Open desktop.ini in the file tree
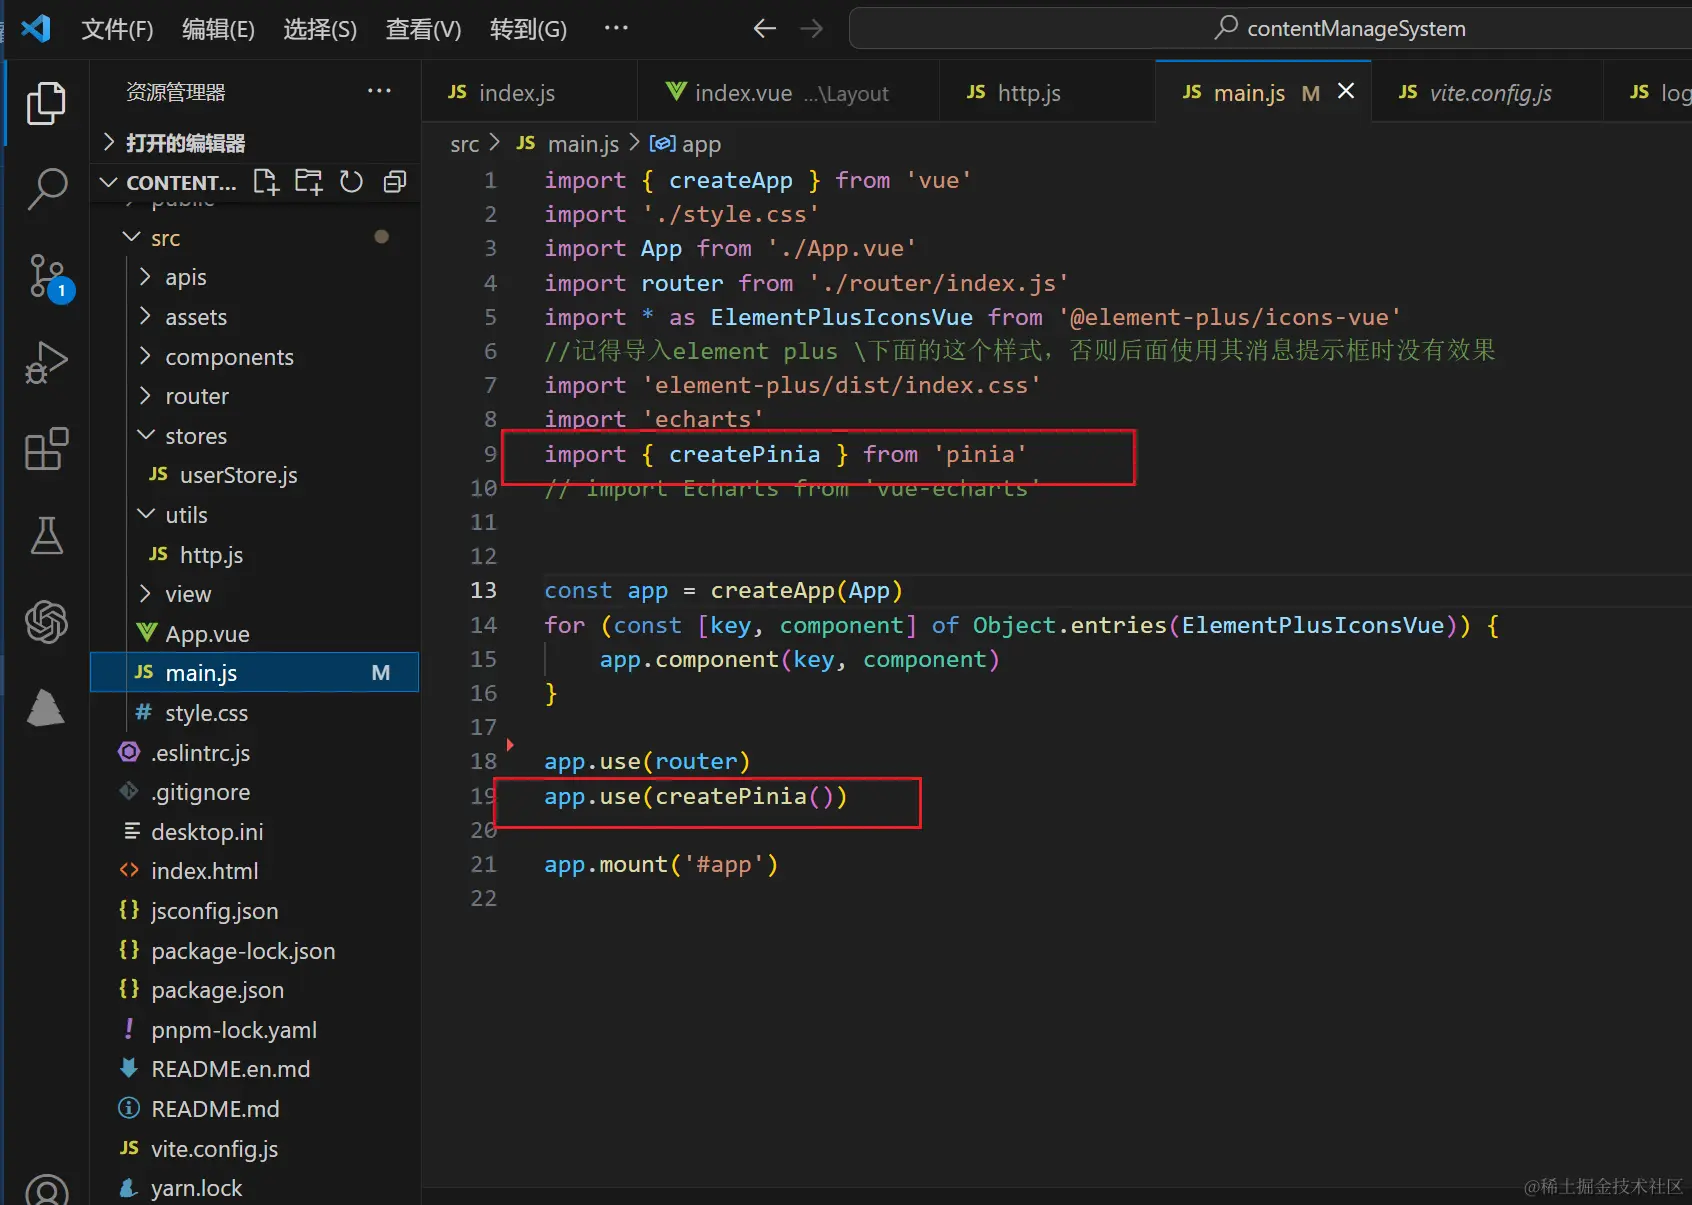Viewport: 1692px width, 1205px height. (255, 831)
